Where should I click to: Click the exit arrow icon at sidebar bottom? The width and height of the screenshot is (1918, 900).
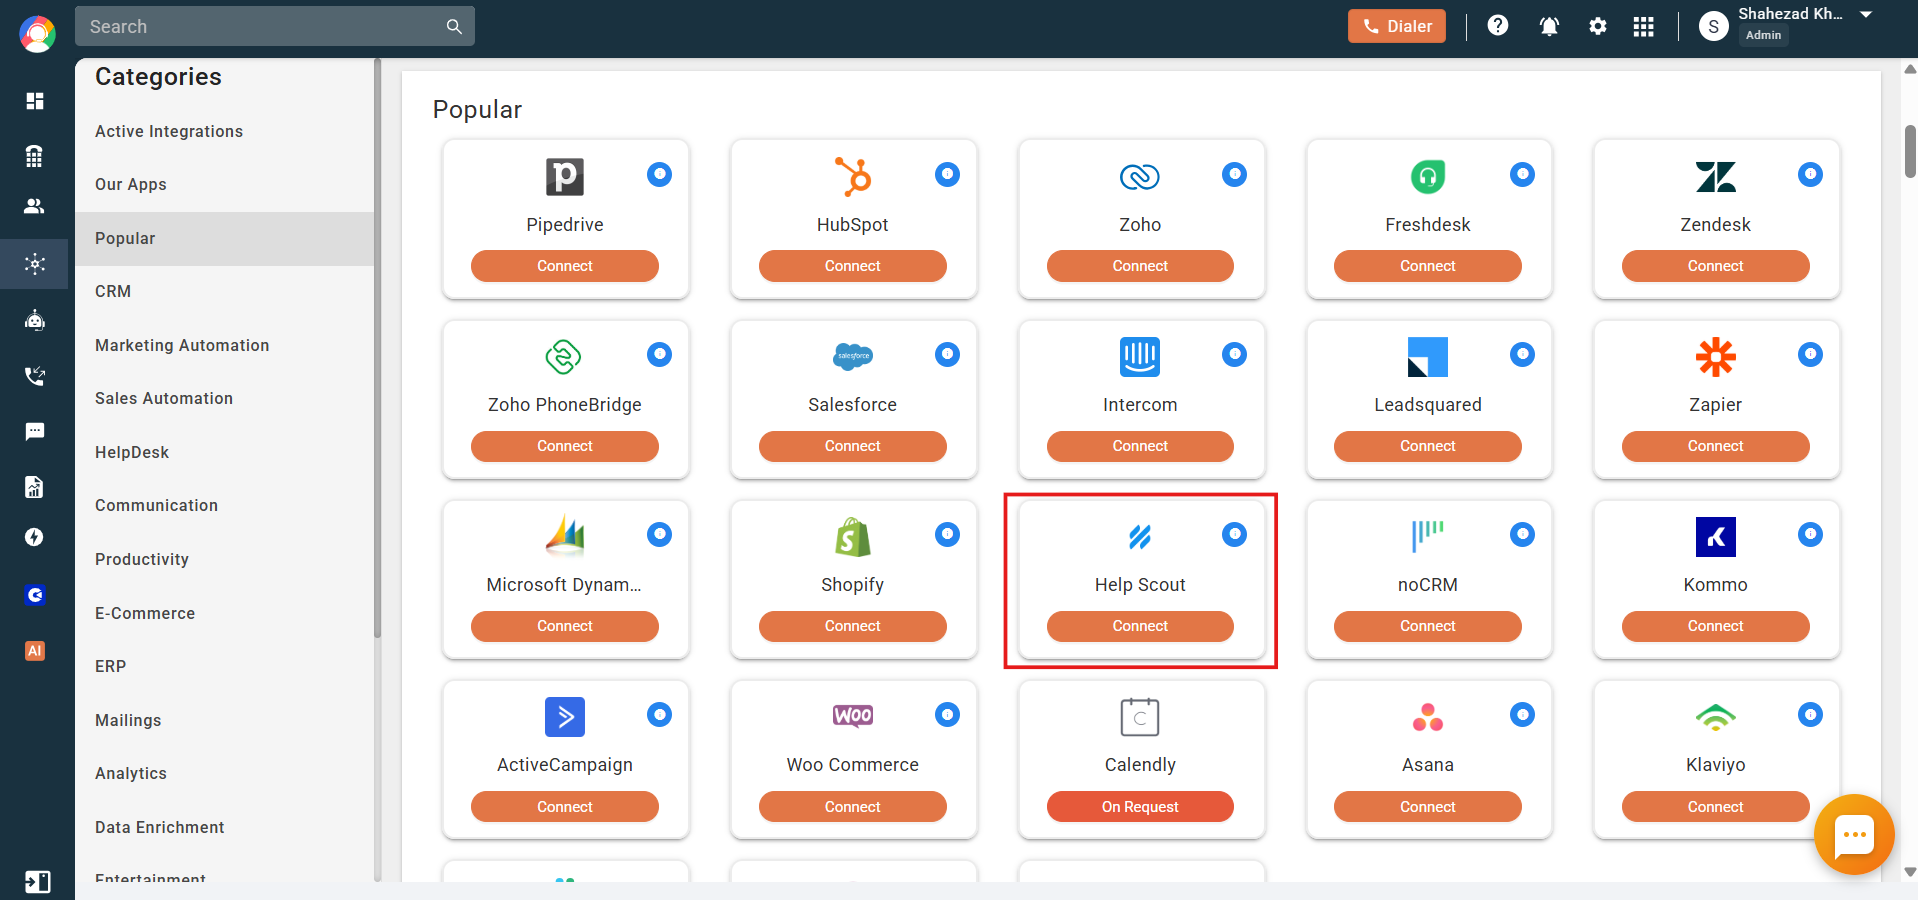pyautogui.click(x=37, y=881)
